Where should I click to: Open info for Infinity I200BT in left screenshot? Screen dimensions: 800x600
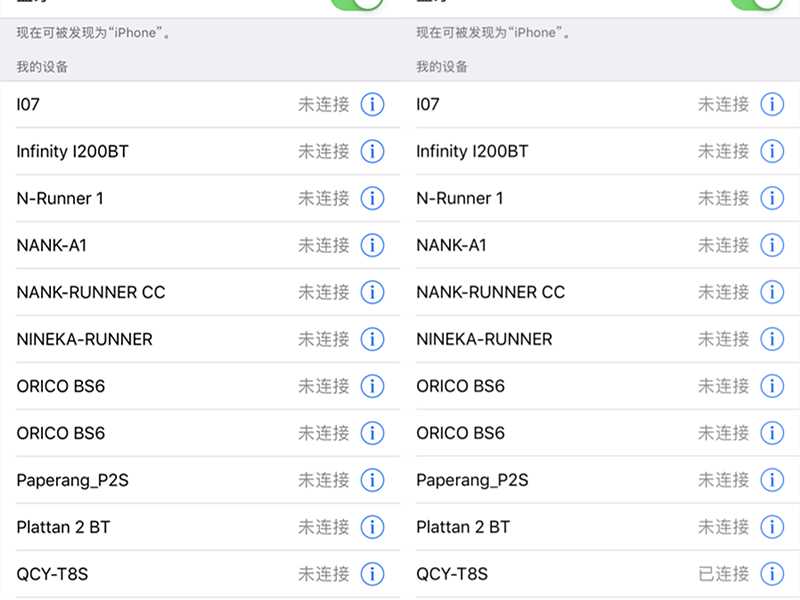(x=372, y=152)
